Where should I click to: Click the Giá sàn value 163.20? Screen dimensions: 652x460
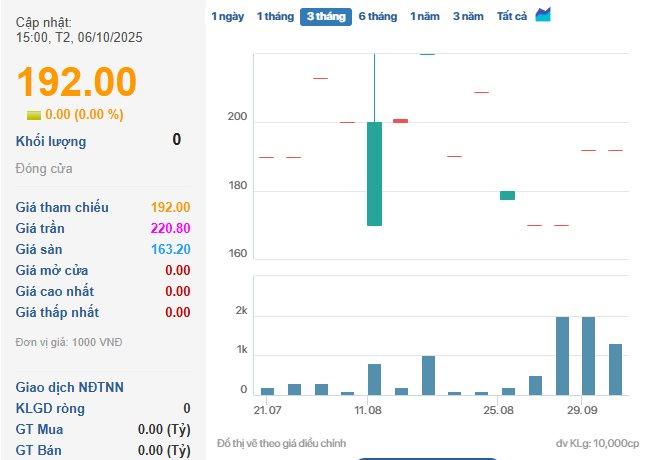171,249
